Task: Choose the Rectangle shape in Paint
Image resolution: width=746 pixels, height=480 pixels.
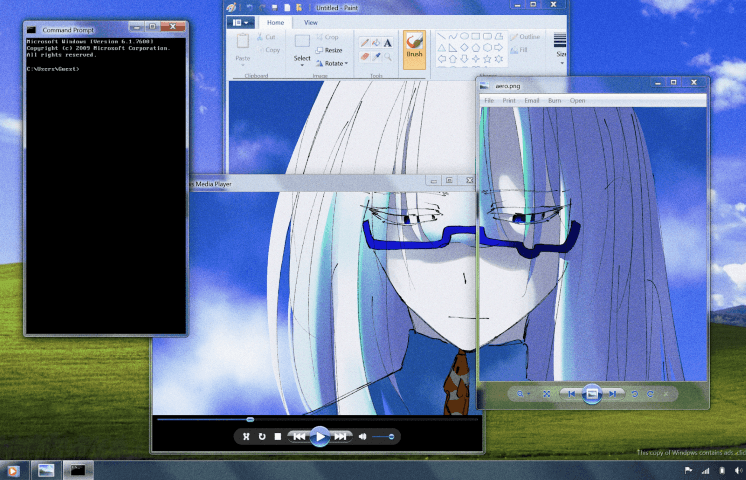Action: click(476, 37)
